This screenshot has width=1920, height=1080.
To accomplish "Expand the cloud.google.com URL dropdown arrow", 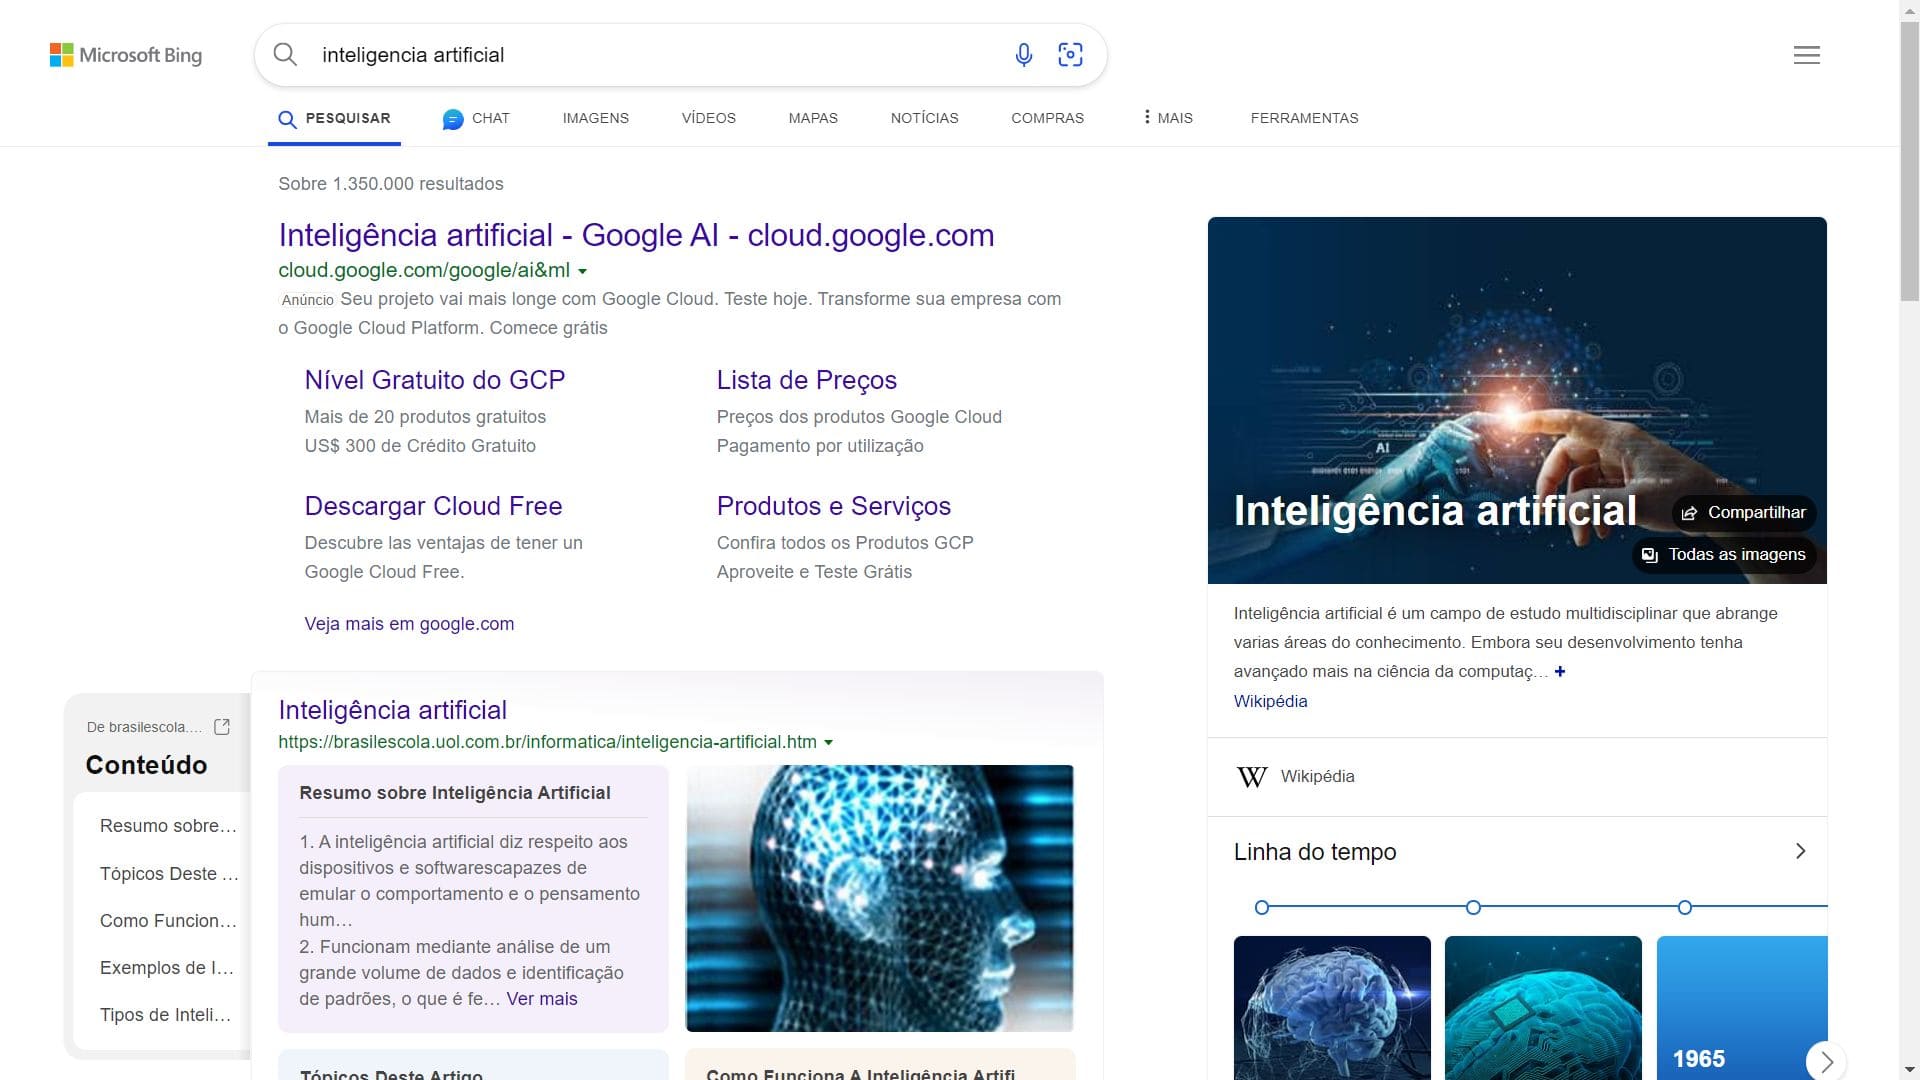I will pos(583,271).
